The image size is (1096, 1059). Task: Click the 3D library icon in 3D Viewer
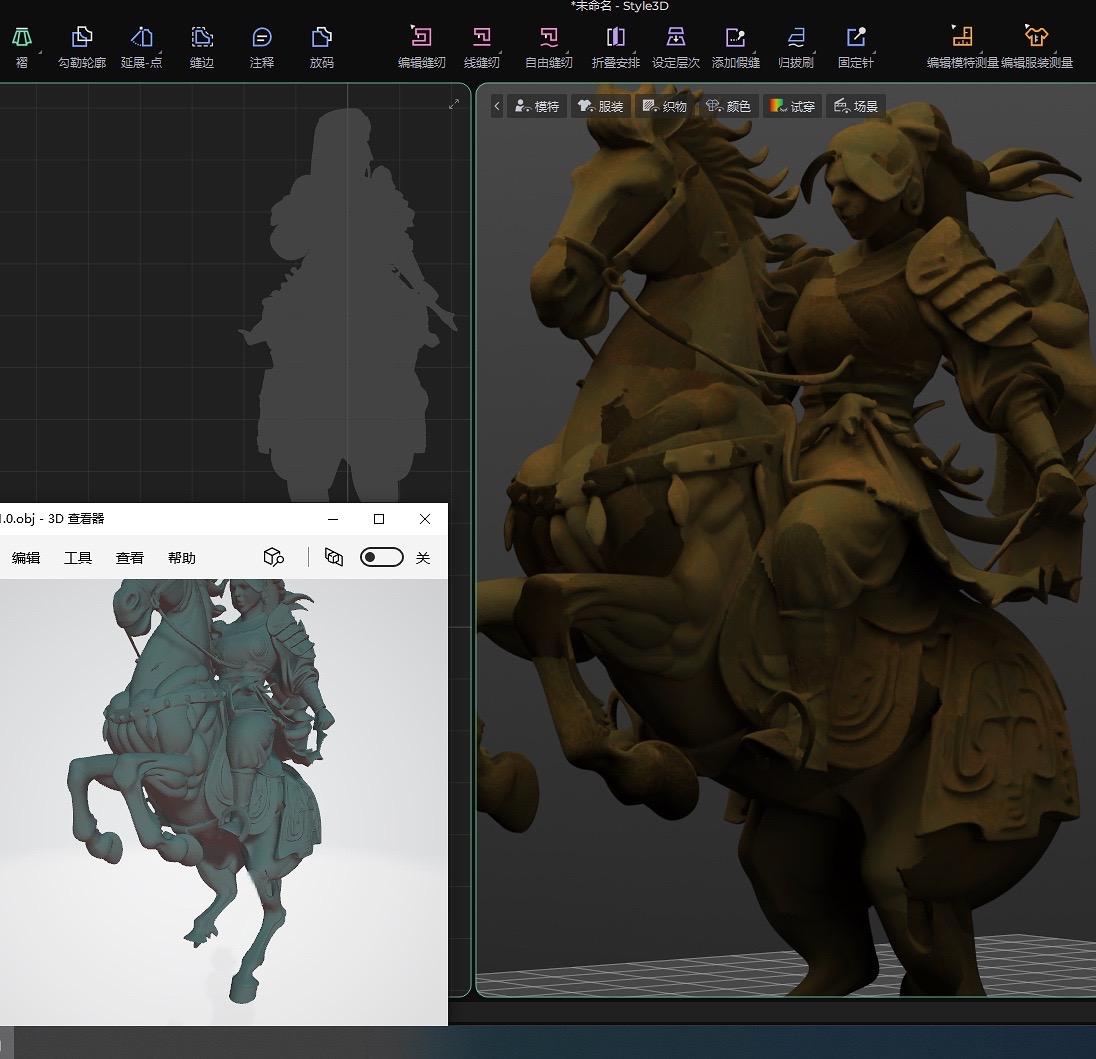[x=274, y=557]
